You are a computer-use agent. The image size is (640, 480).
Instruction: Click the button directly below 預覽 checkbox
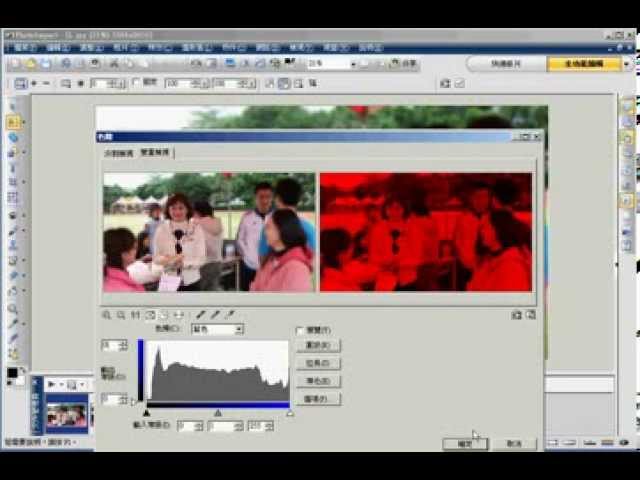(318, 346)
